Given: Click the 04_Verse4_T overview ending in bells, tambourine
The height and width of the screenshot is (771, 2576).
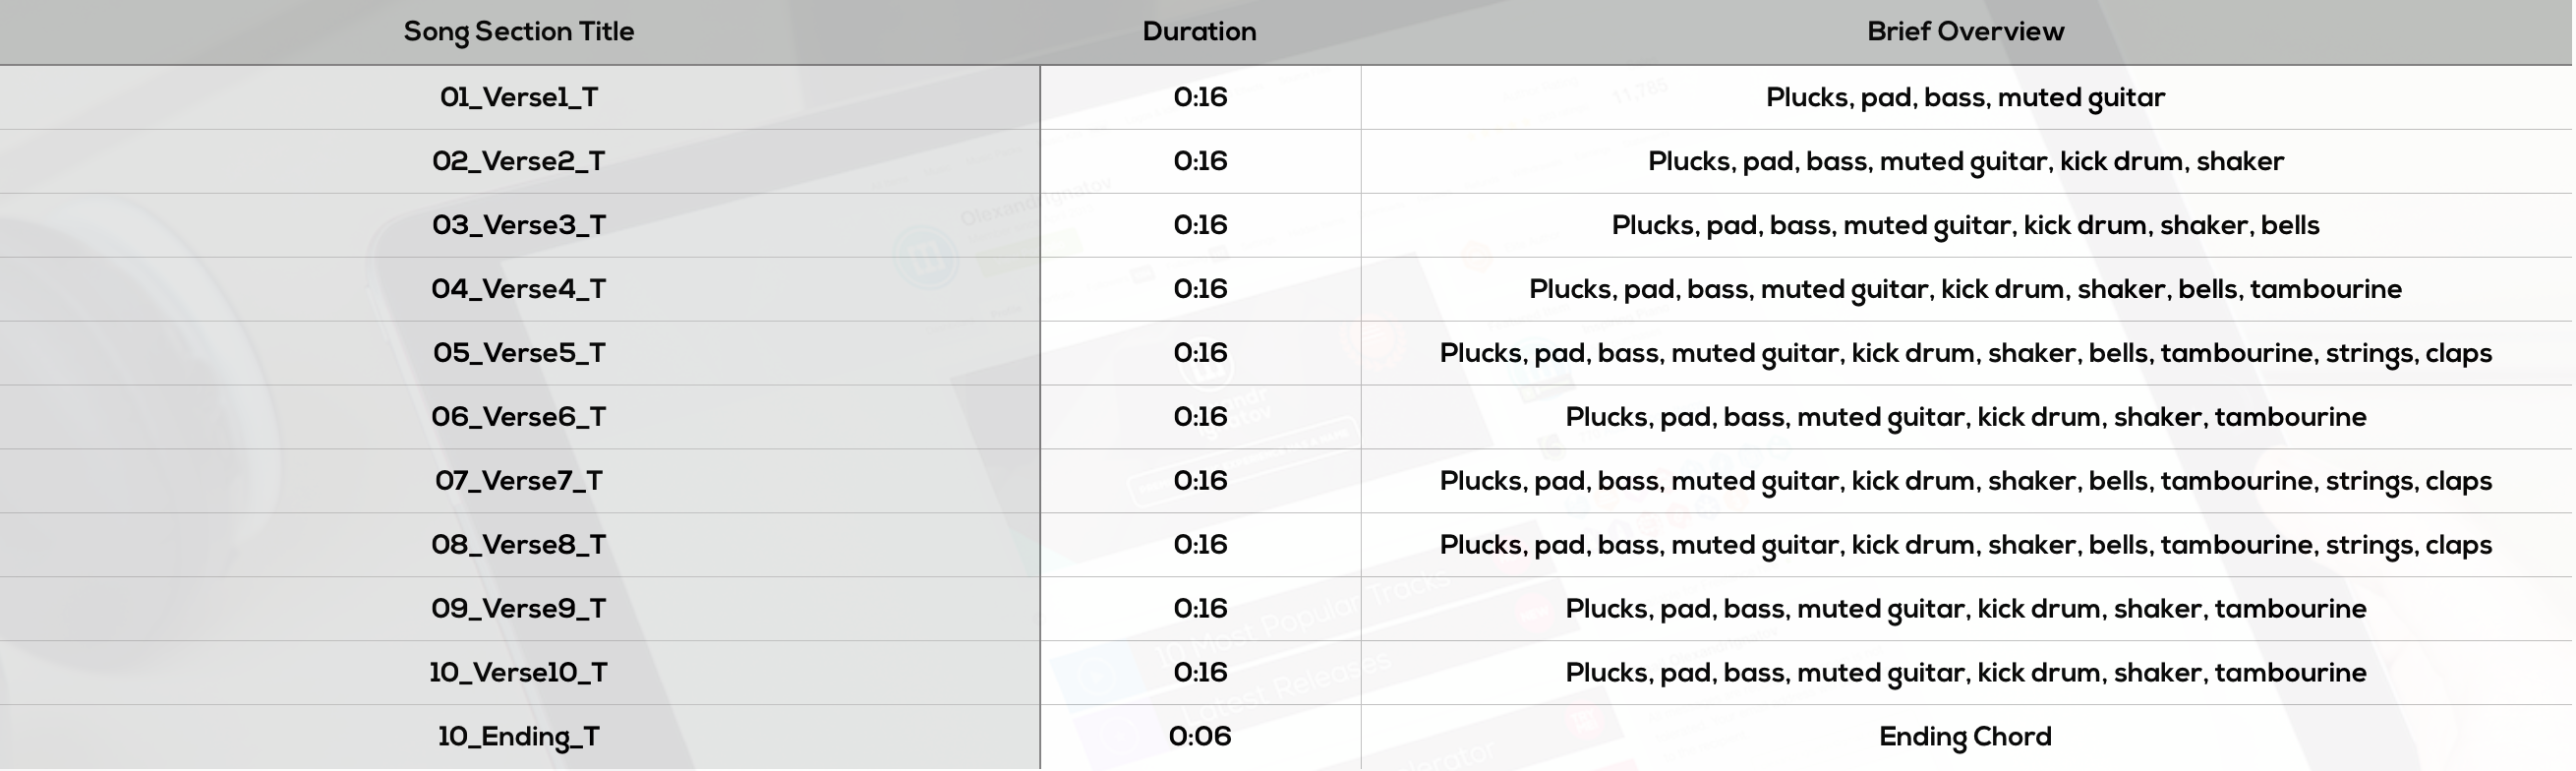Looking at the screenshot, I should pyautogui.click(x=1966, y=289).
